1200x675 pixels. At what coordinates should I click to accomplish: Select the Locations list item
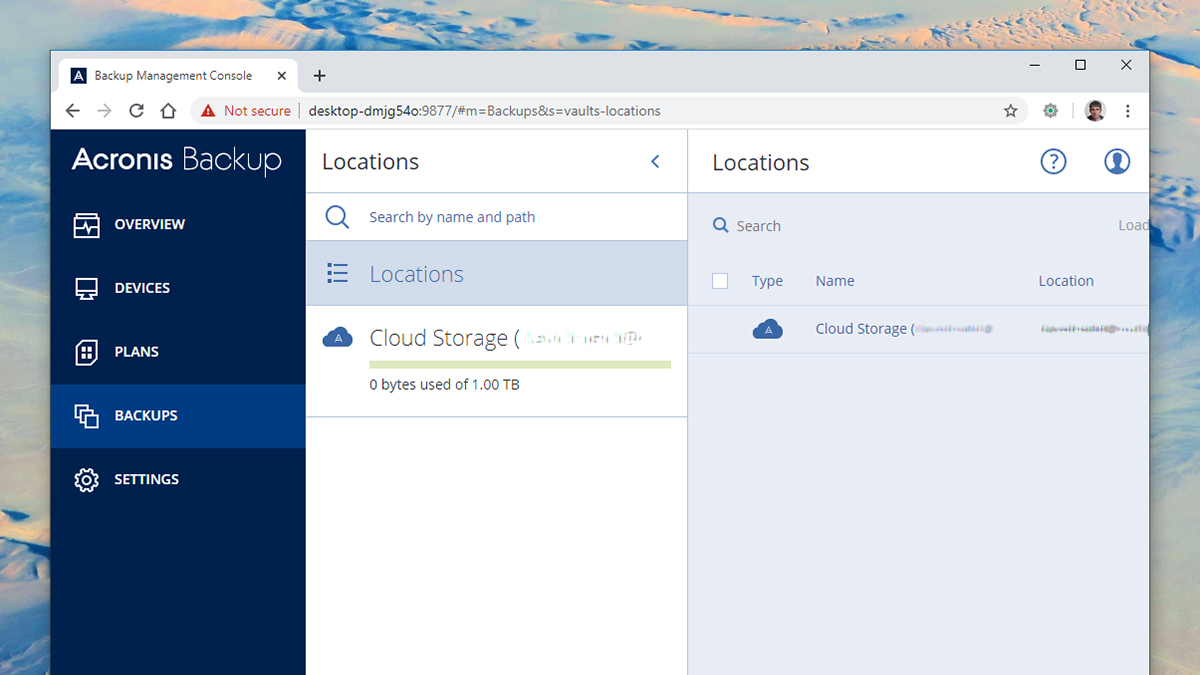[x=497, y=274]
